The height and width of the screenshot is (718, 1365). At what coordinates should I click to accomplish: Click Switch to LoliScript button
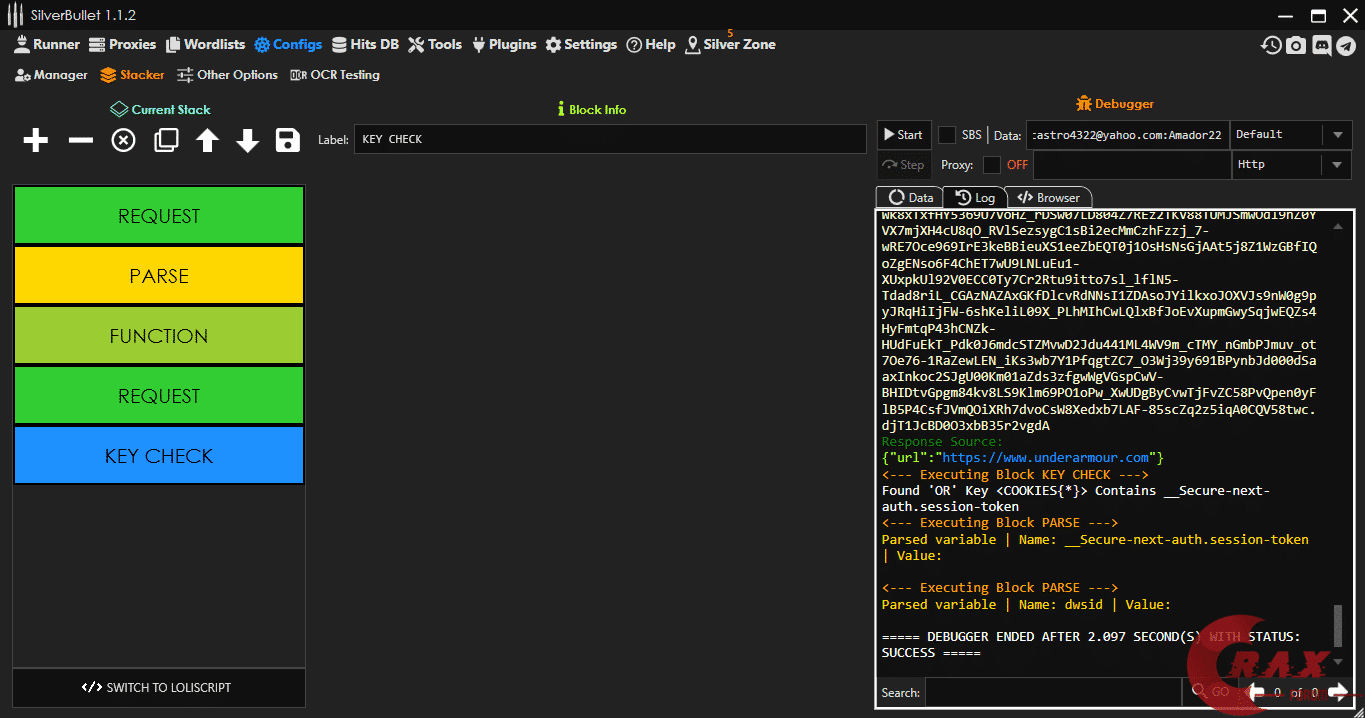[x=159, y=688]
